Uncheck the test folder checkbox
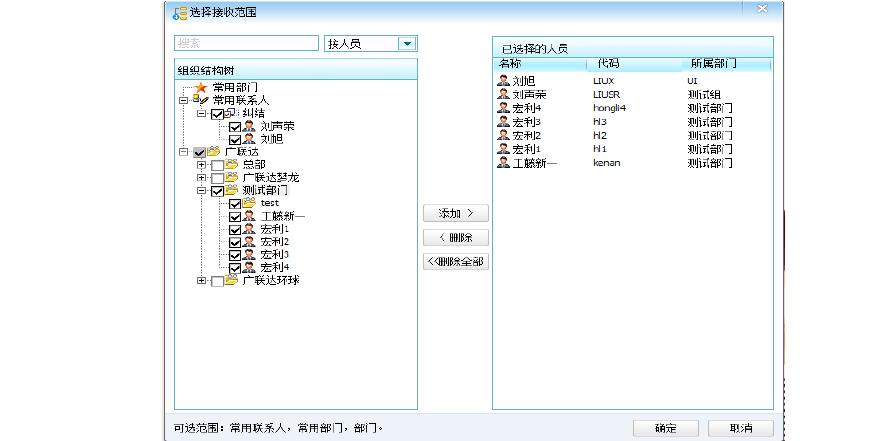 point(235,203)
